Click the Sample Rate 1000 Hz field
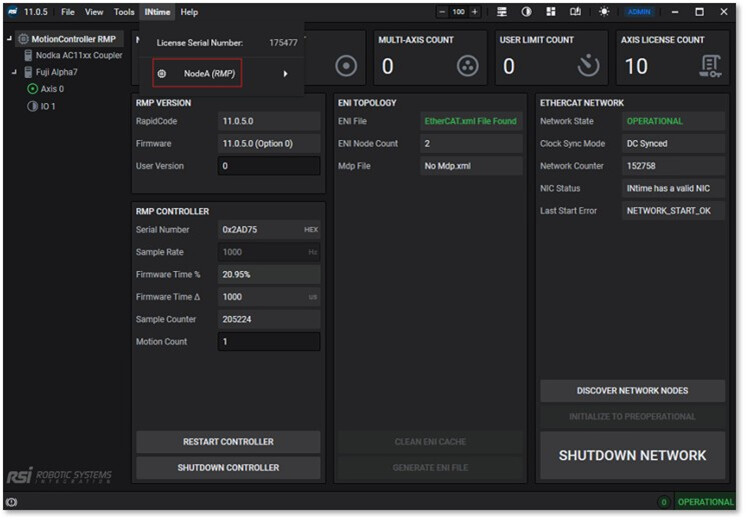This screenshot has height=521, width=747. (269, 252)
